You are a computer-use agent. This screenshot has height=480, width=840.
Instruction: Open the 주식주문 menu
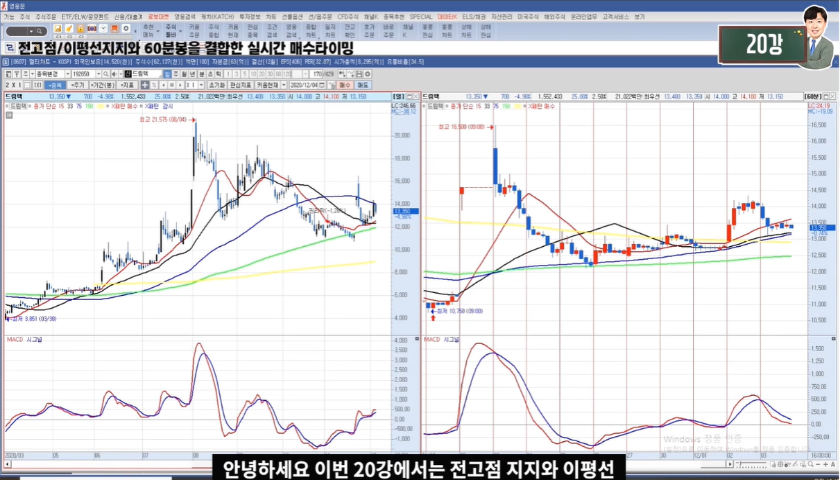43,17
